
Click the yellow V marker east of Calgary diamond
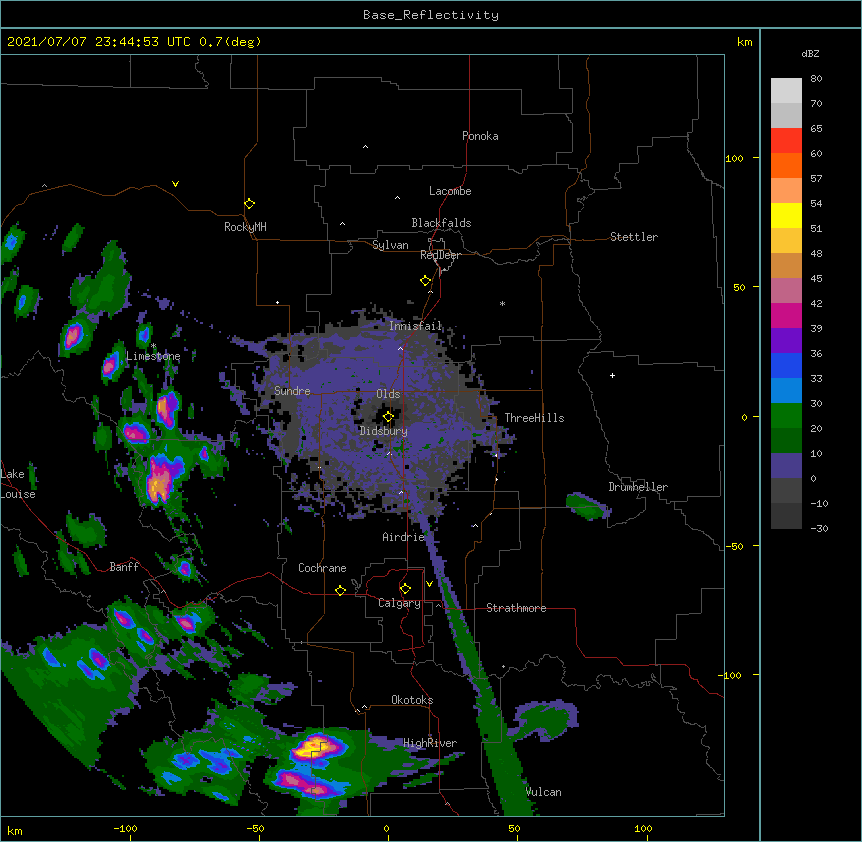(x=429, y=584)
